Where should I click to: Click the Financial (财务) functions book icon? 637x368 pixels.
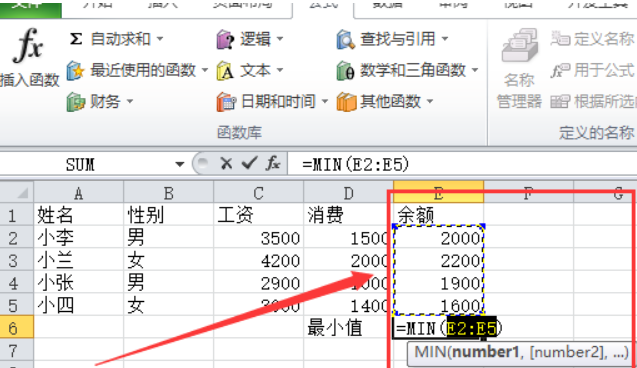point(76,101)
